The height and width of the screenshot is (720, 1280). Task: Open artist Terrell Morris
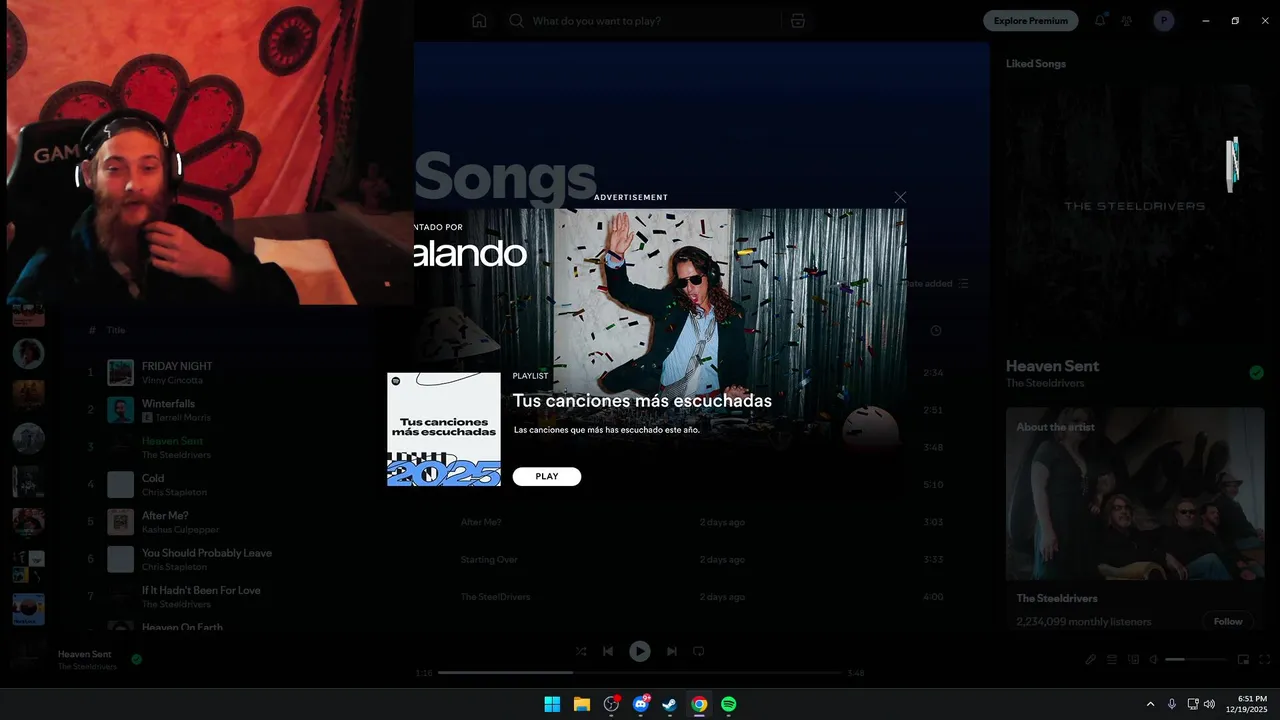click(182, 417)
